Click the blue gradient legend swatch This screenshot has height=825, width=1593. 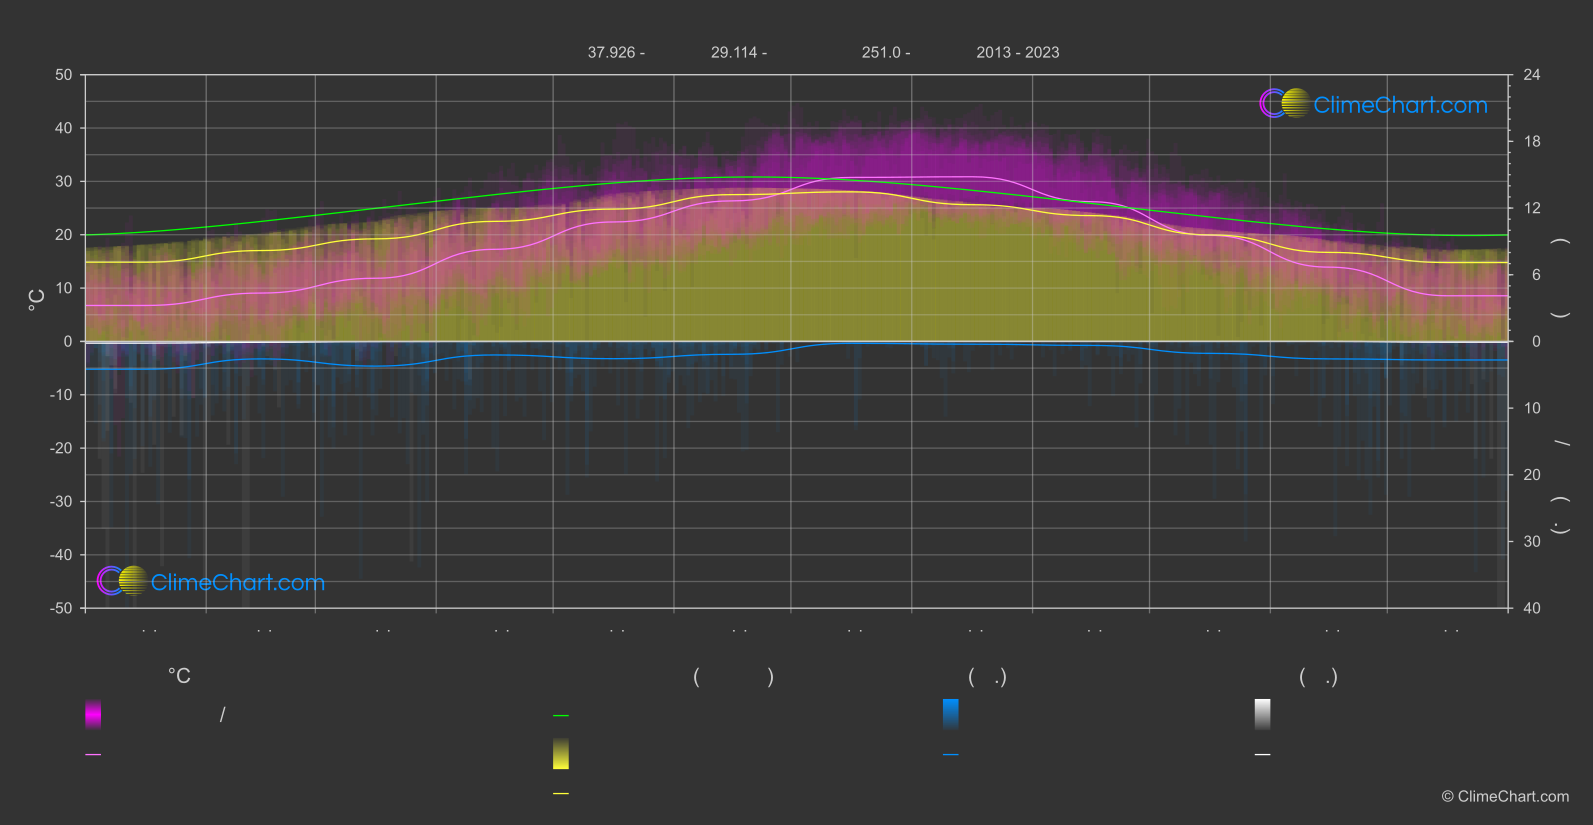coord(951,714)
